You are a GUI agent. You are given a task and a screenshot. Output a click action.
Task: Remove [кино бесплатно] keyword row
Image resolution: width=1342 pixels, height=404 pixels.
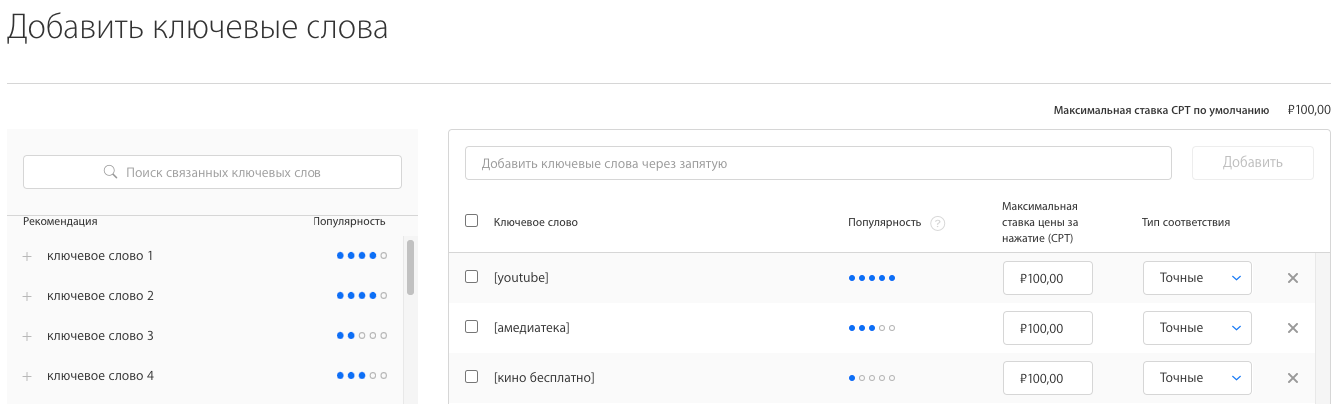click(x=1292, y=378)
